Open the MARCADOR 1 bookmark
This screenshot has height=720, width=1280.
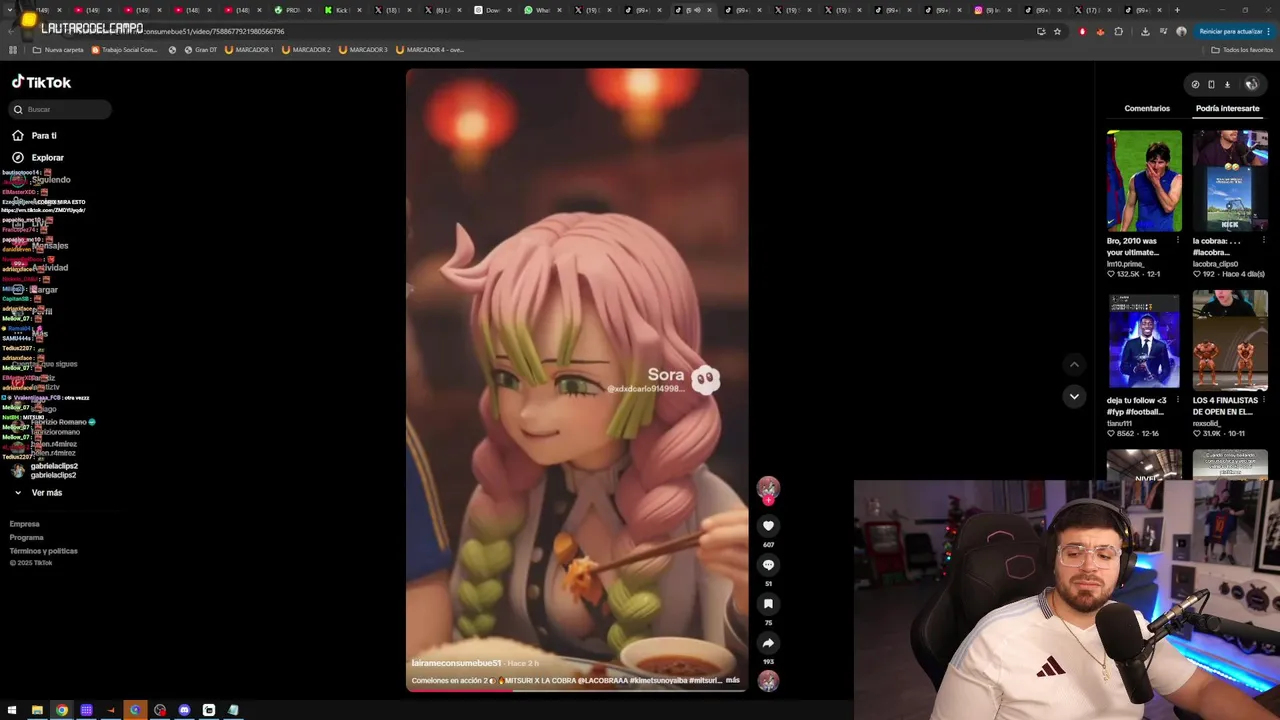[x=249, y=49]
